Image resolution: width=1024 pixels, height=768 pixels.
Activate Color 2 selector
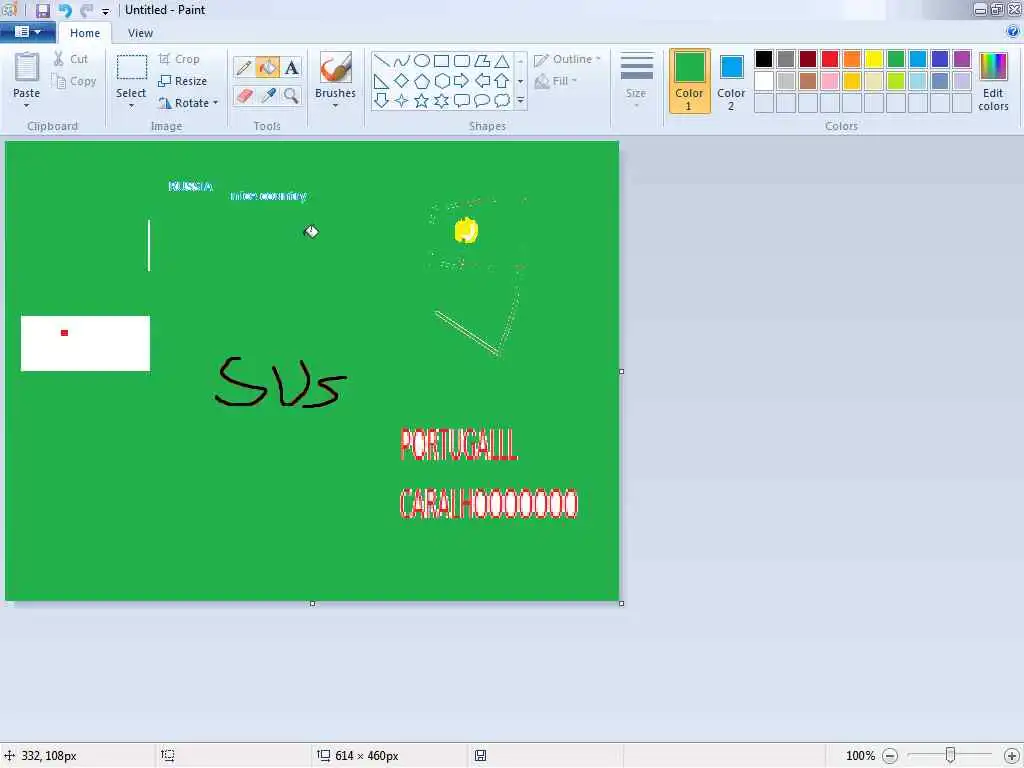tap(731, 81)
